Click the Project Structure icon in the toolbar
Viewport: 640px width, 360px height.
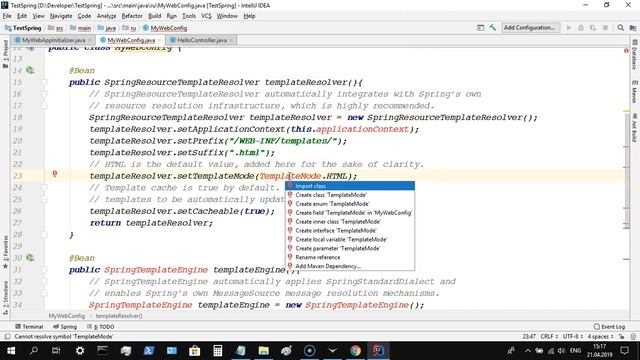coord(633,28)
